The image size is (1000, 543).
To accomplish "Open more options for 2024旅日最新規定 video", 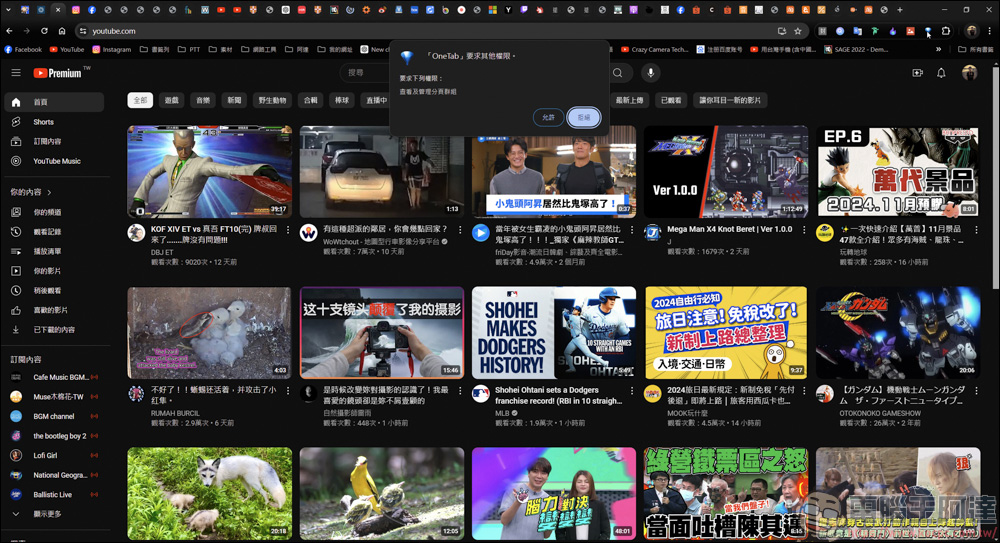I will pyautogui.click(x=804, y=391).
